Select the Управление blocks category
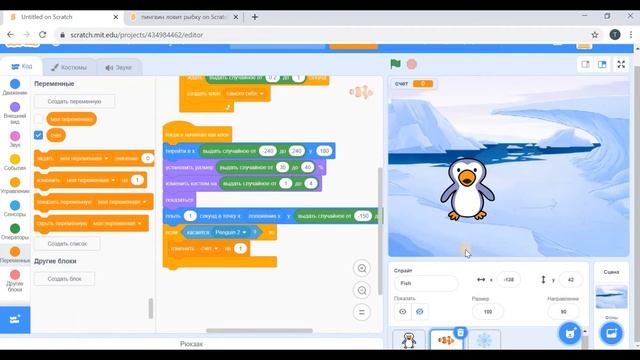The height and width of the screenshot is (360, 640). [15, 186]
